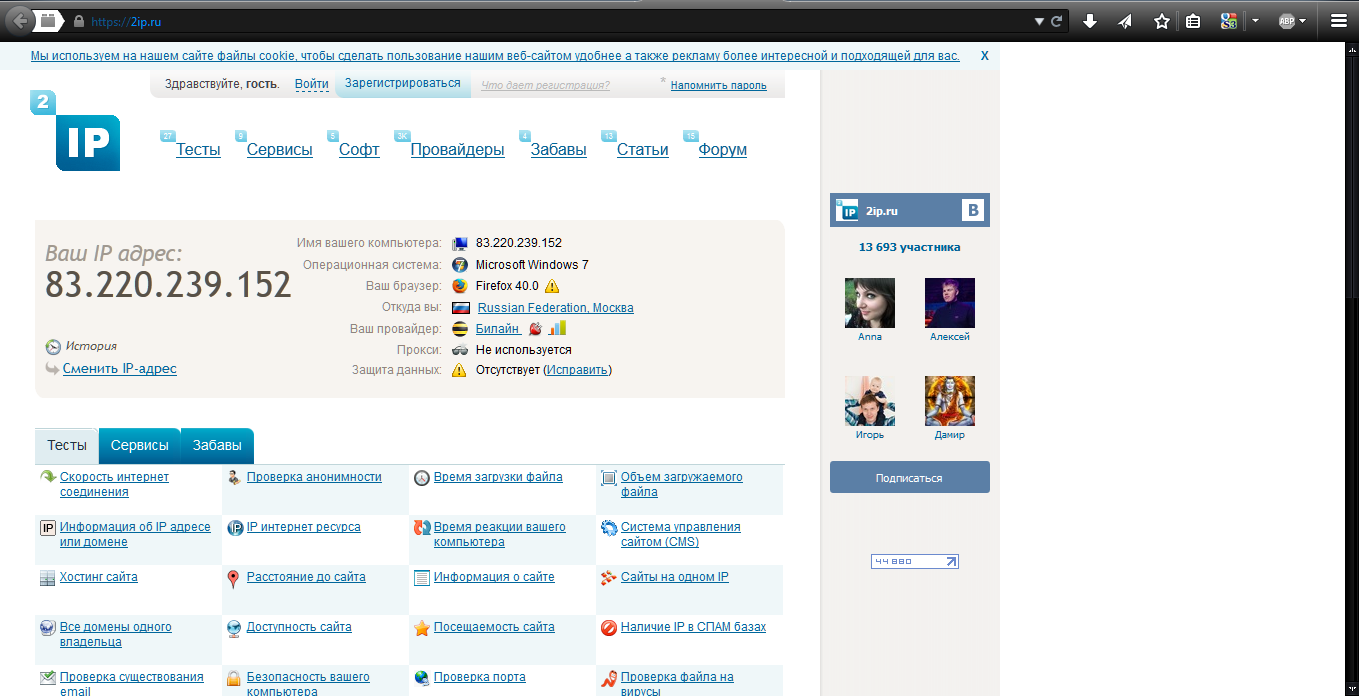This screenshot has height=696, width=1359.
Task: Click the page vertical scrollbar
Action: 1351,370
